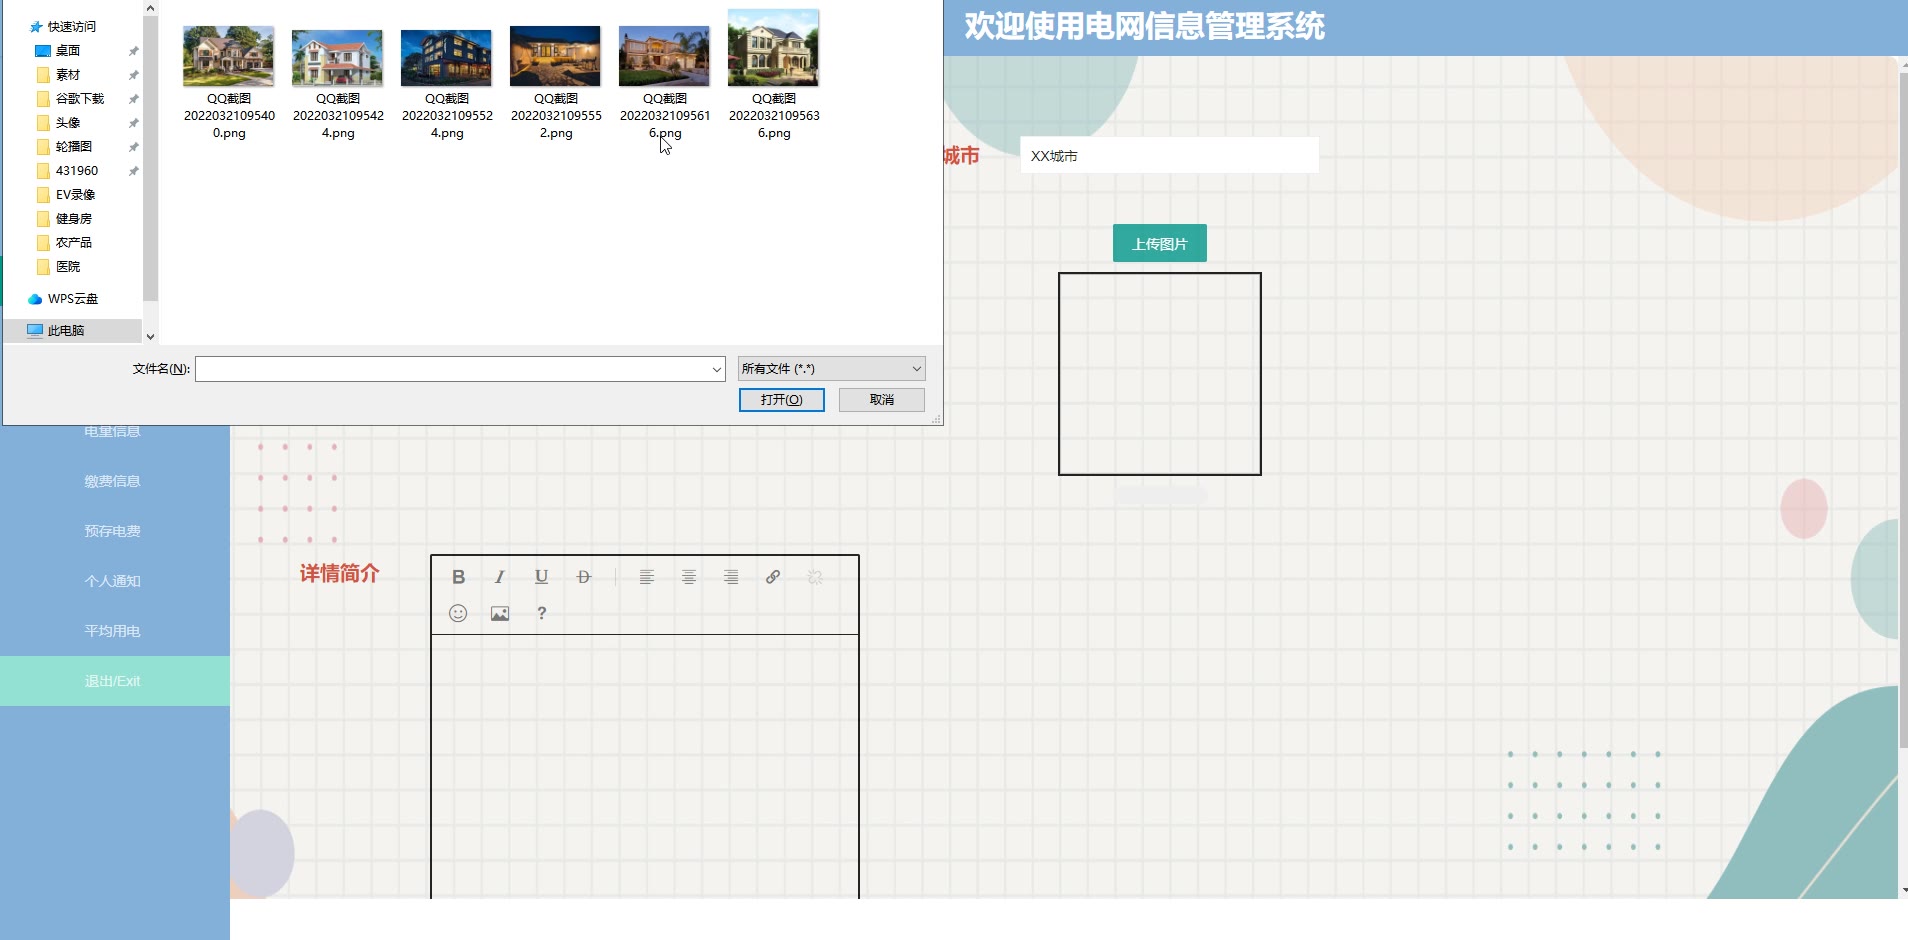Click the XX城市 city input field
Viewport: 1908px width, 940px height.
1169,155
